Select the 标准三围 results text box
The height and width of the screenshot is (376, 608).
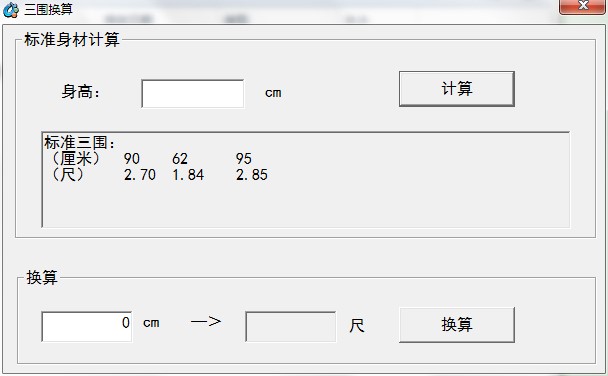click(306, 179)
